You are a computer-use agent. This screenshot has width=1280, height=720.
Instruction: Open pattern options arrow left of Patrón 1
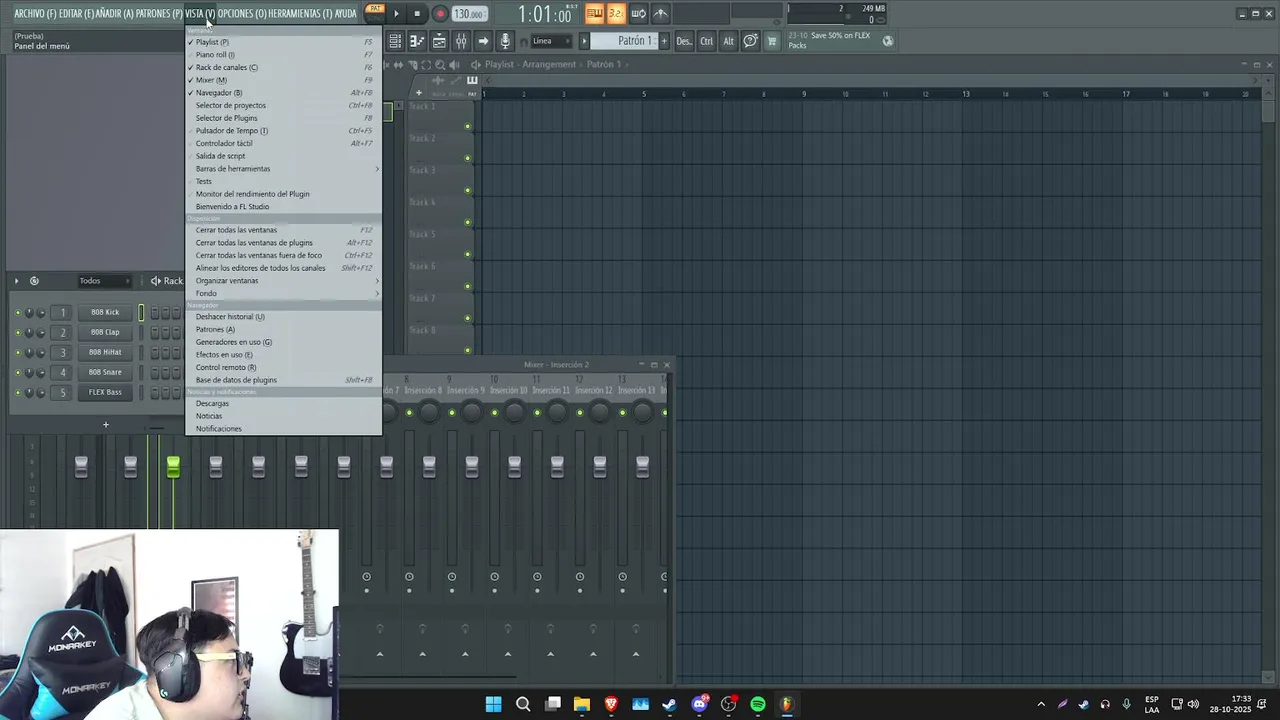click(x=584, y=41)
